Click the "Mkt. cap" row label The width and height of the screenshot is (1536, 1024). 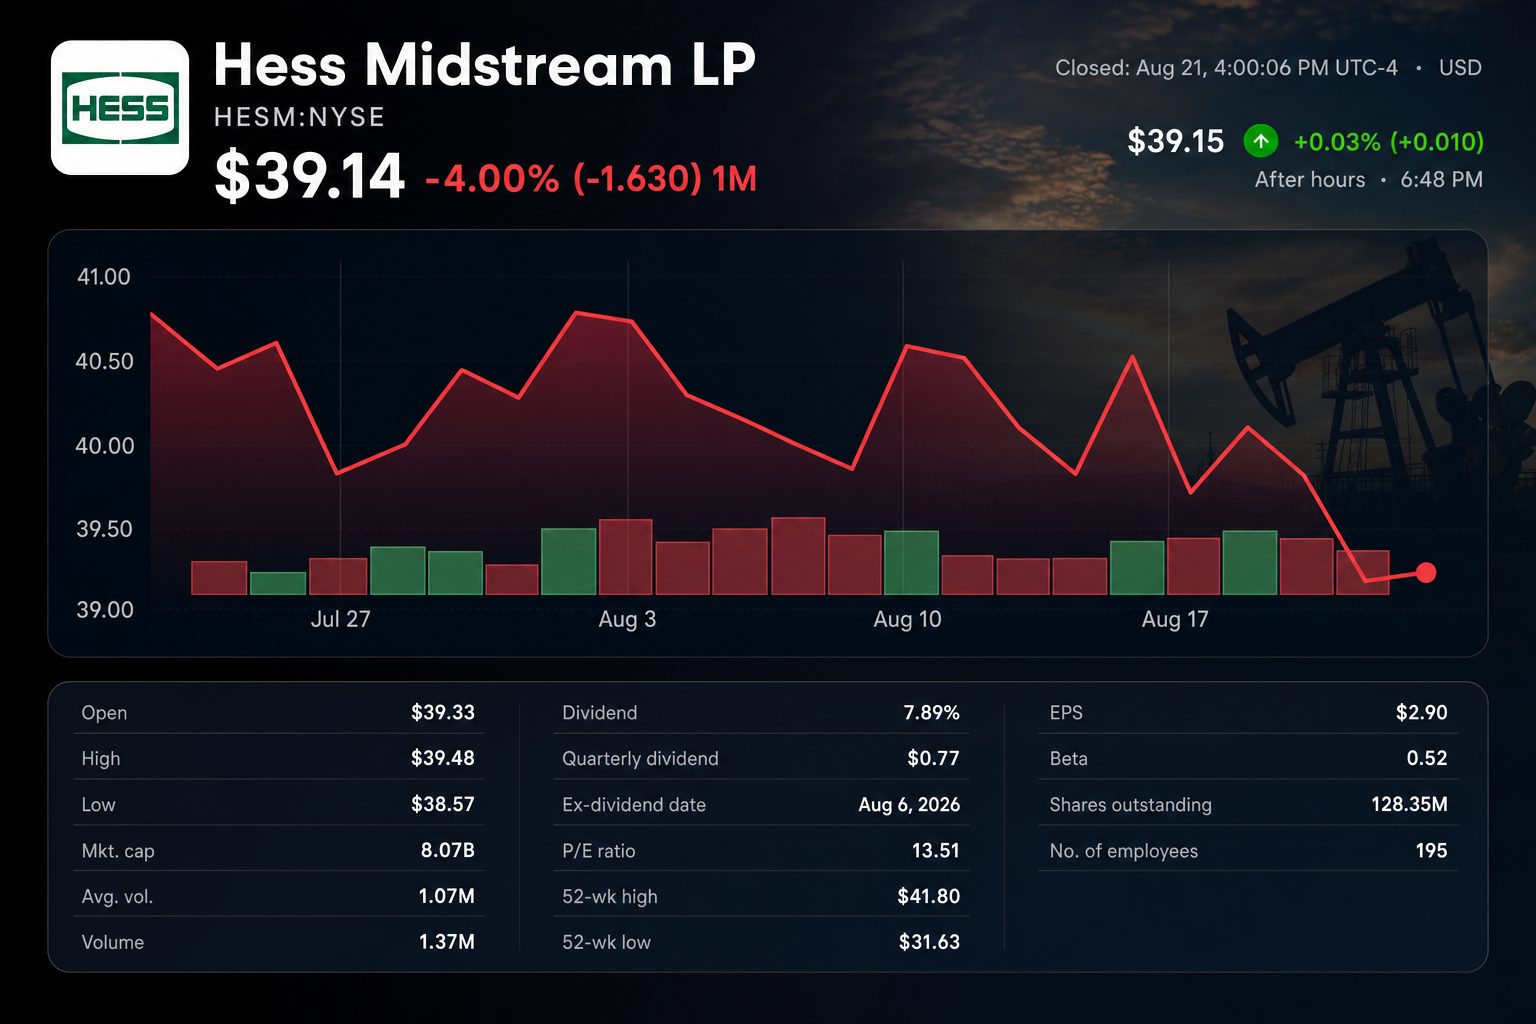coord(118,851)
